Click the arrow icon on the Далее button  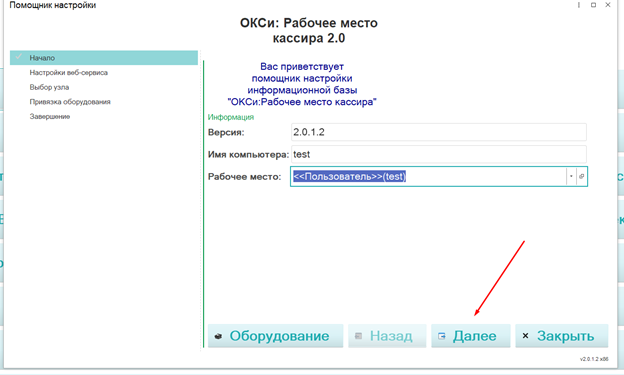tap(441, 336)
